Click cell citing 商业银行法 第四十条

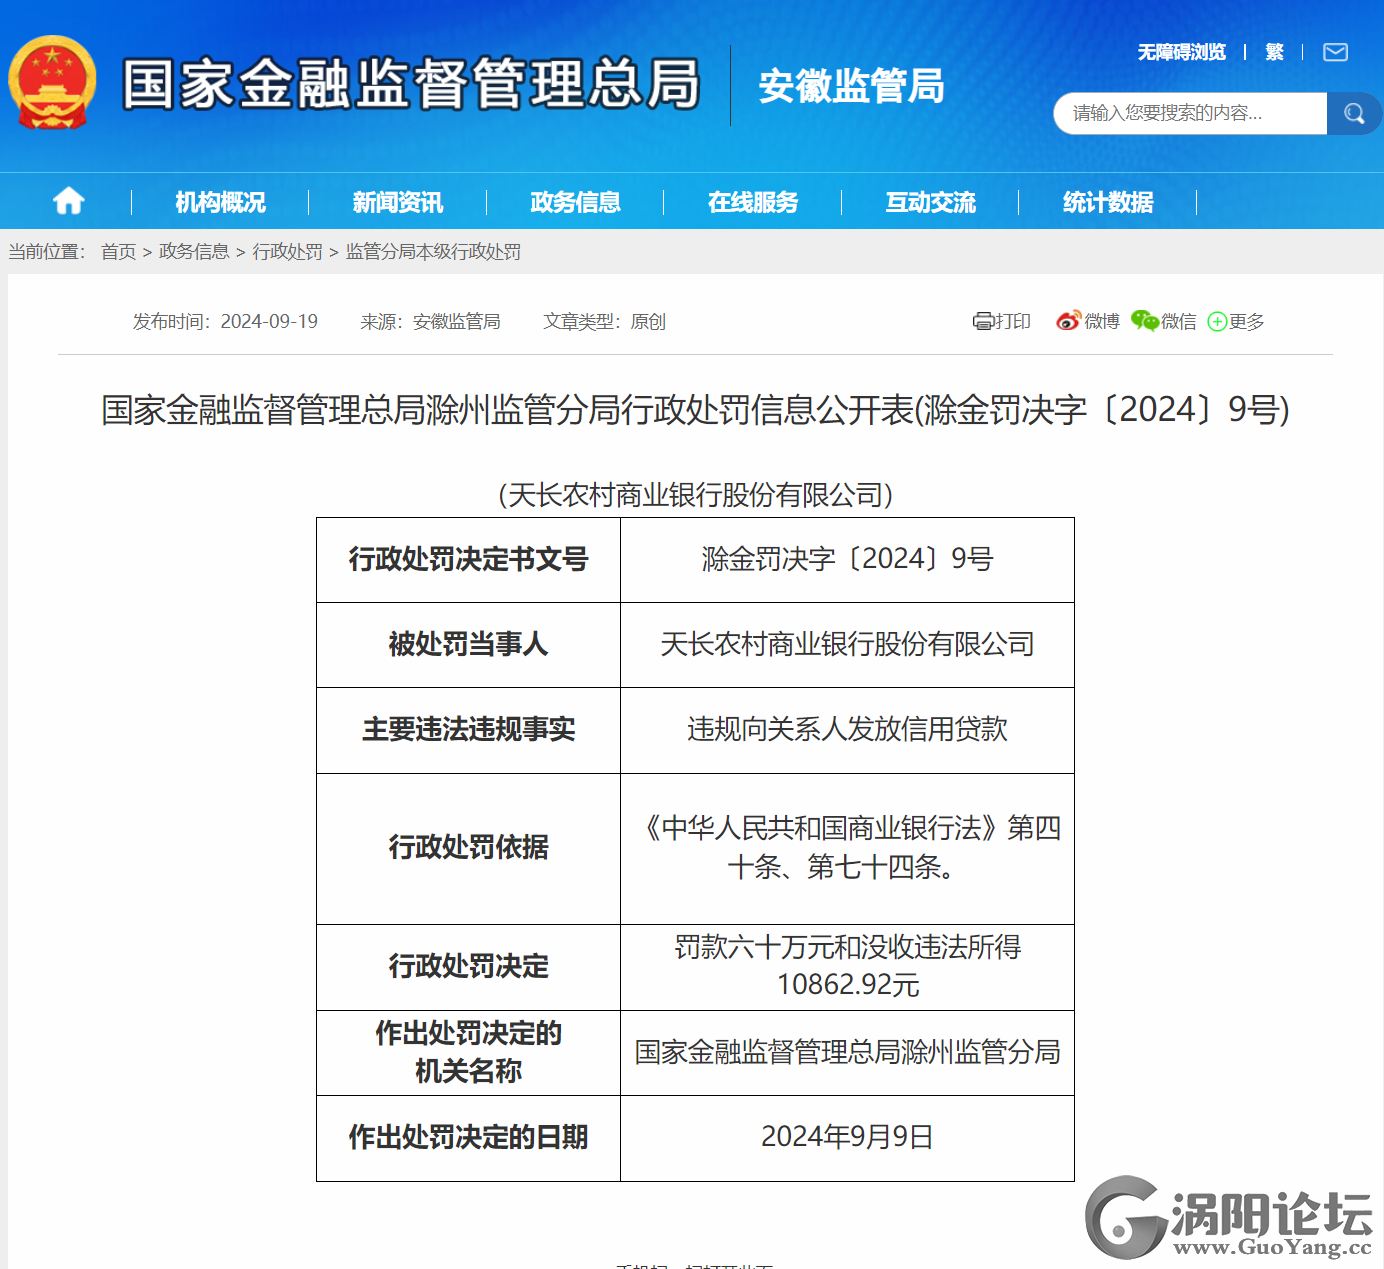pyautogui.click(x=847, y=848)
